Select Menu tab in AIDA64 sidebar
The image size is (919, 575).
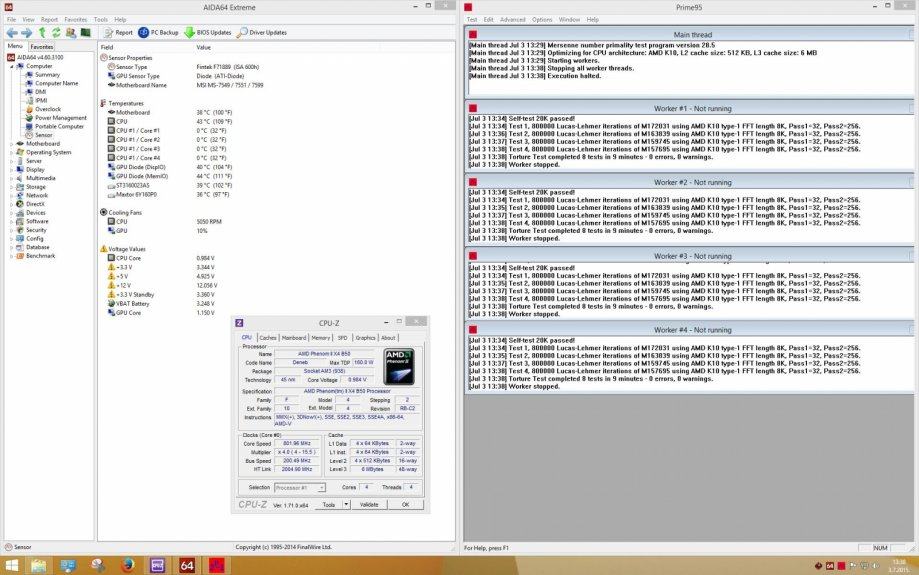tap(15, 46)
